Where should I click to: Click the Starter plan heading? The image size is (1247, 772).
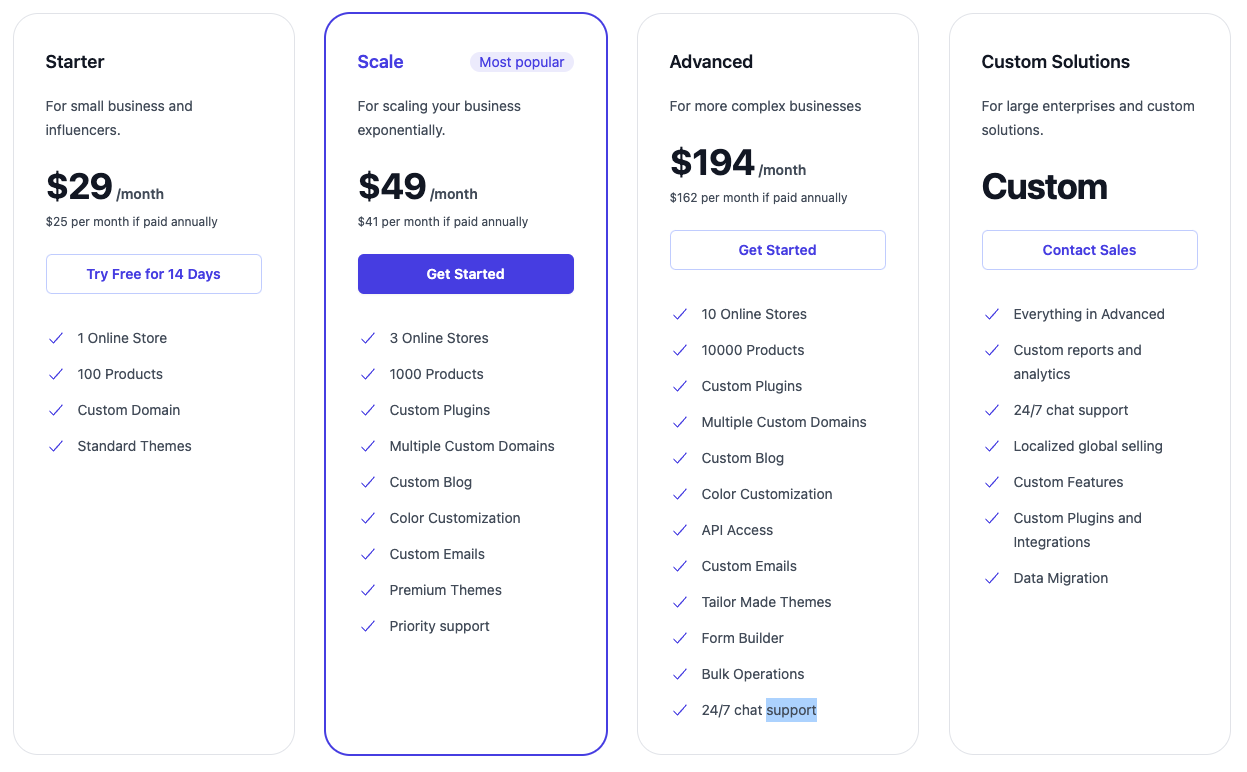[75, 62]
